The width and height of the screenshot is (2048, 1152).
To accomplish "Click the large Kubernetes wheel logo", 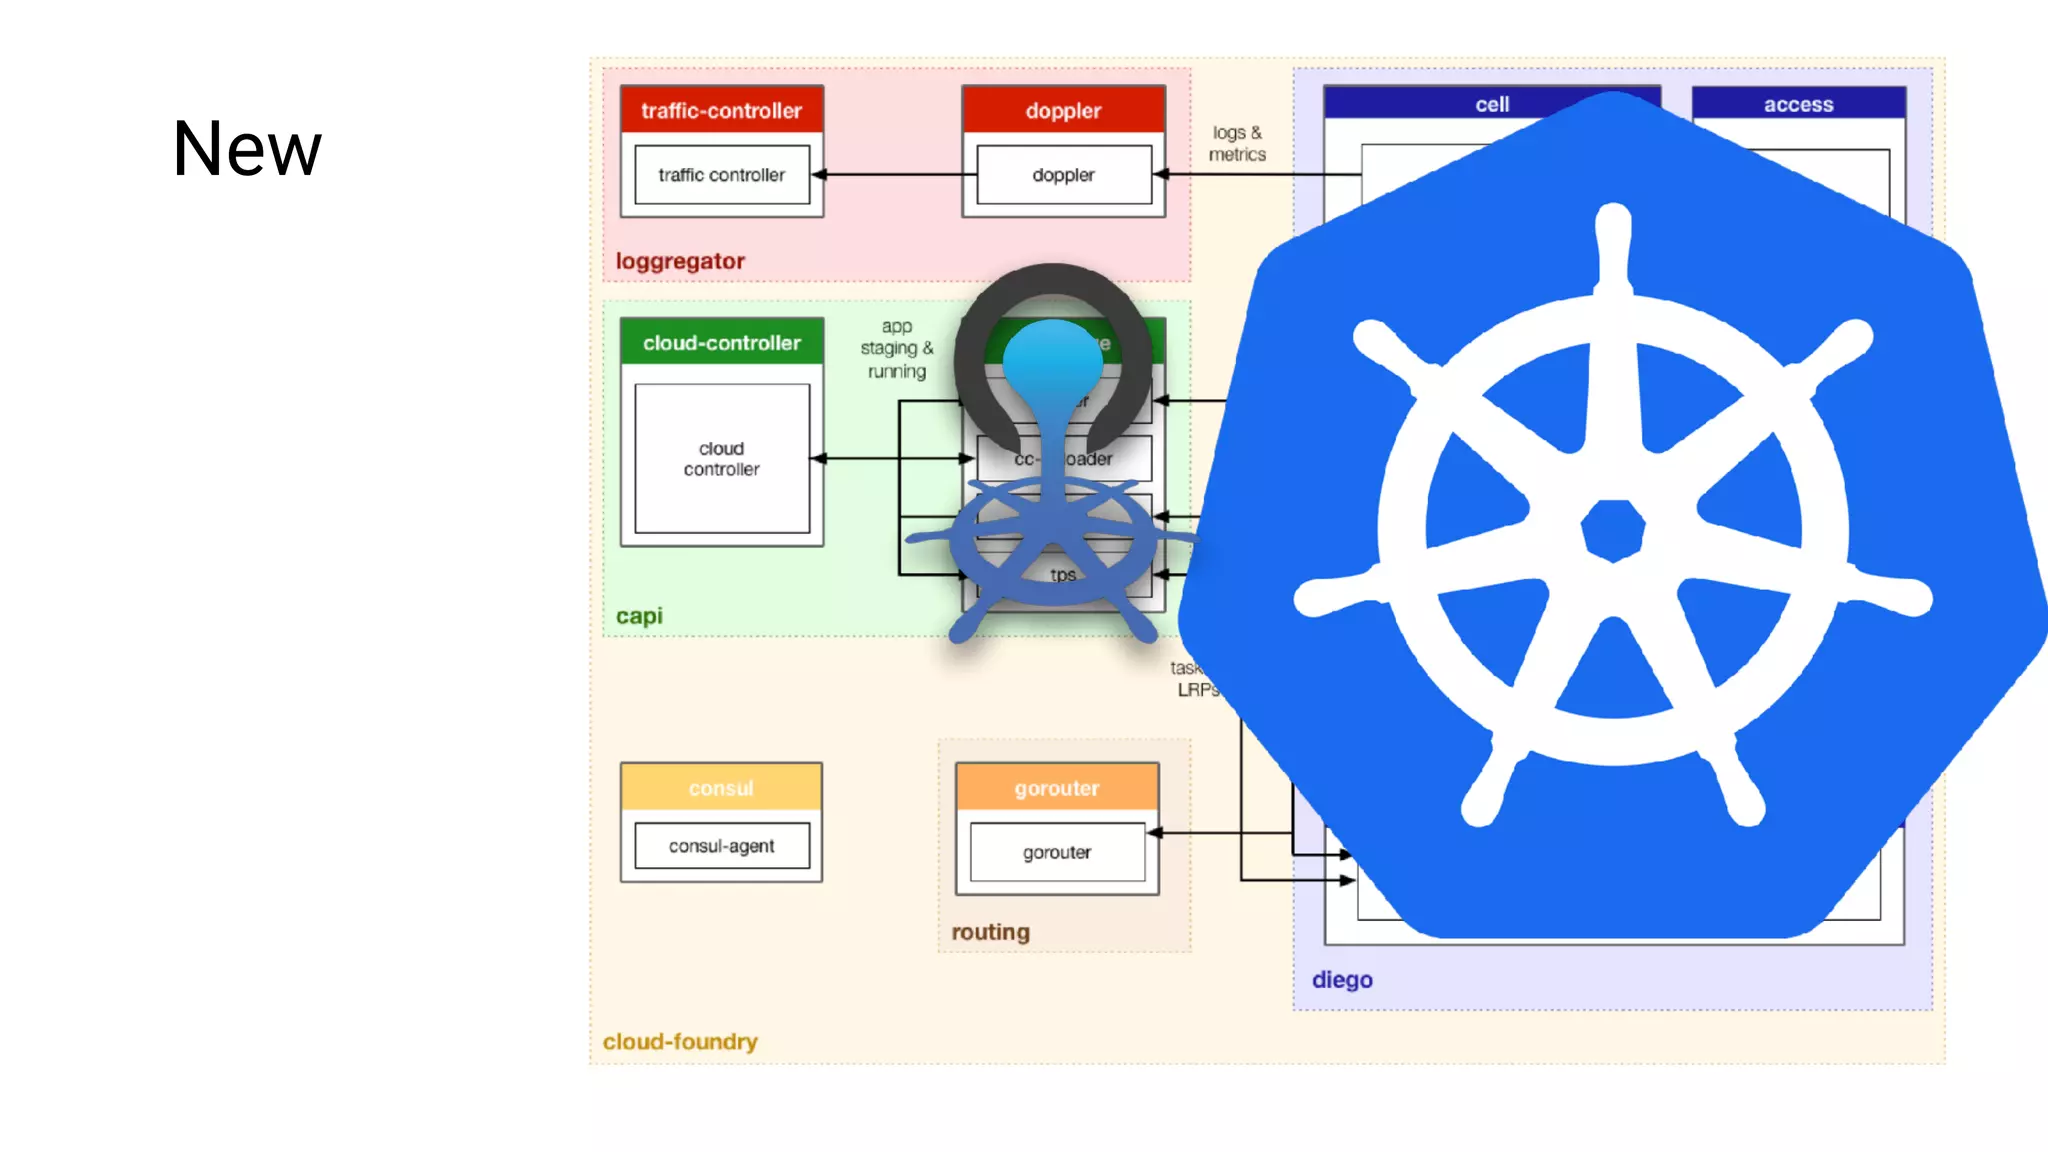I will [1612, 530].
